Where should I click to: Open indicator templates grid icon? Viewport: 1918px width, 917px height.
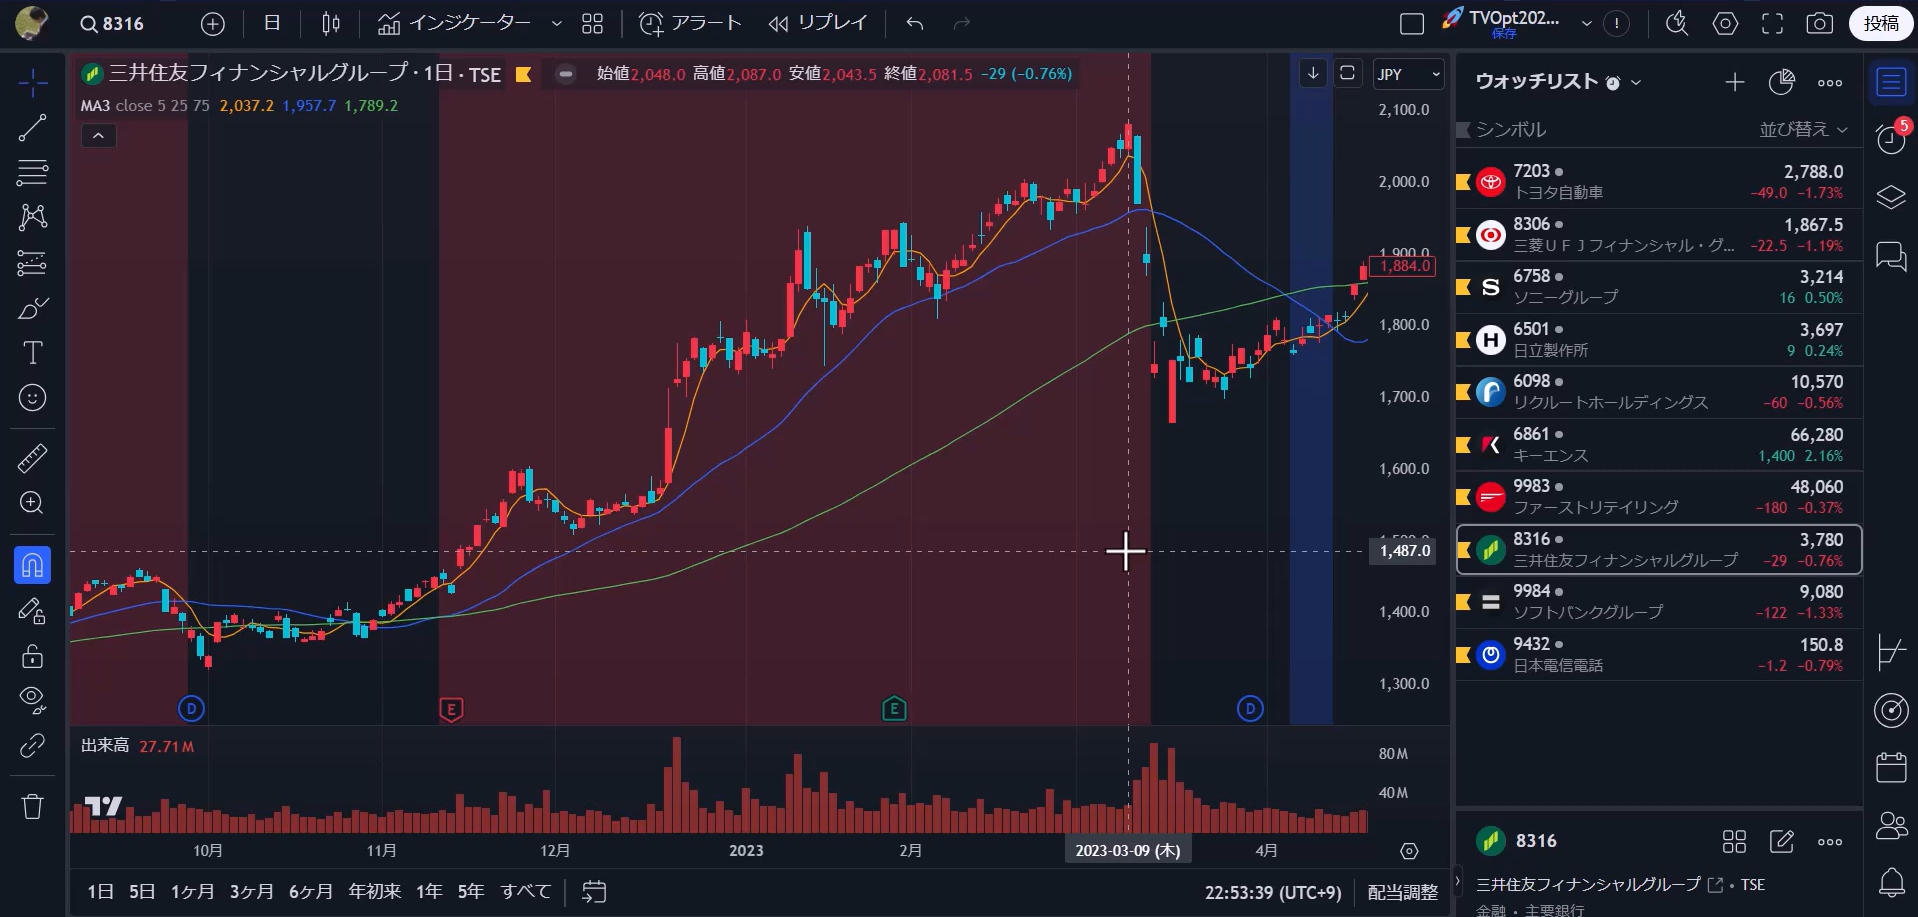click(x=593, y=23)
